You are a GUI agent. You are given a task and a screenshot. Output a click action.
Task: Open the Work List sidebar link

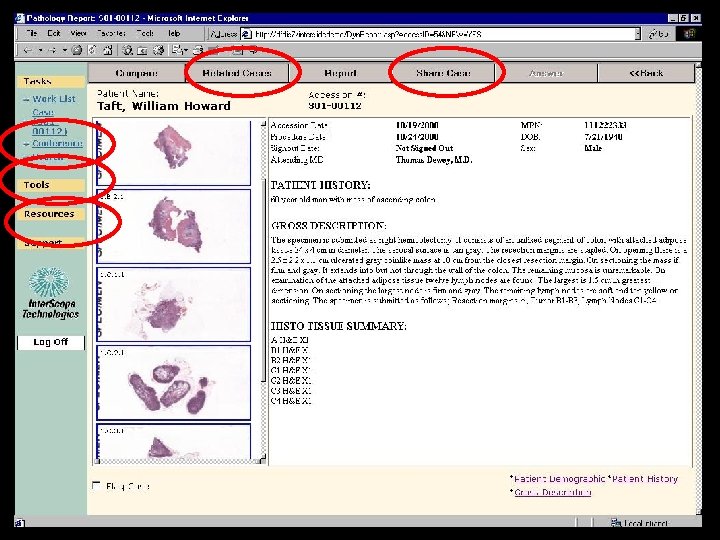(x=54, y=99)
